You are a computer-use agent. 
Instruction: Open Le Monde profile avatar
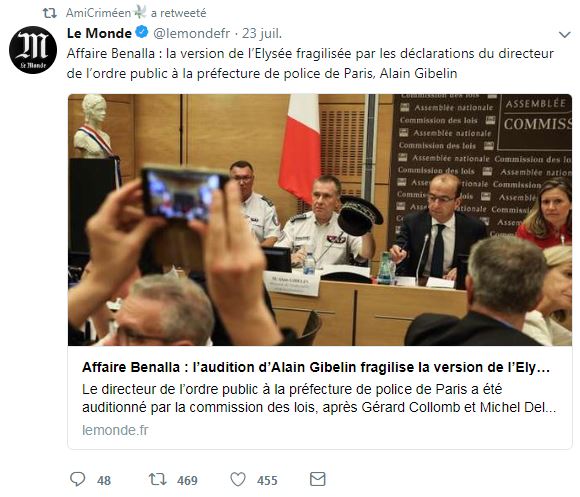coord(33,50)
